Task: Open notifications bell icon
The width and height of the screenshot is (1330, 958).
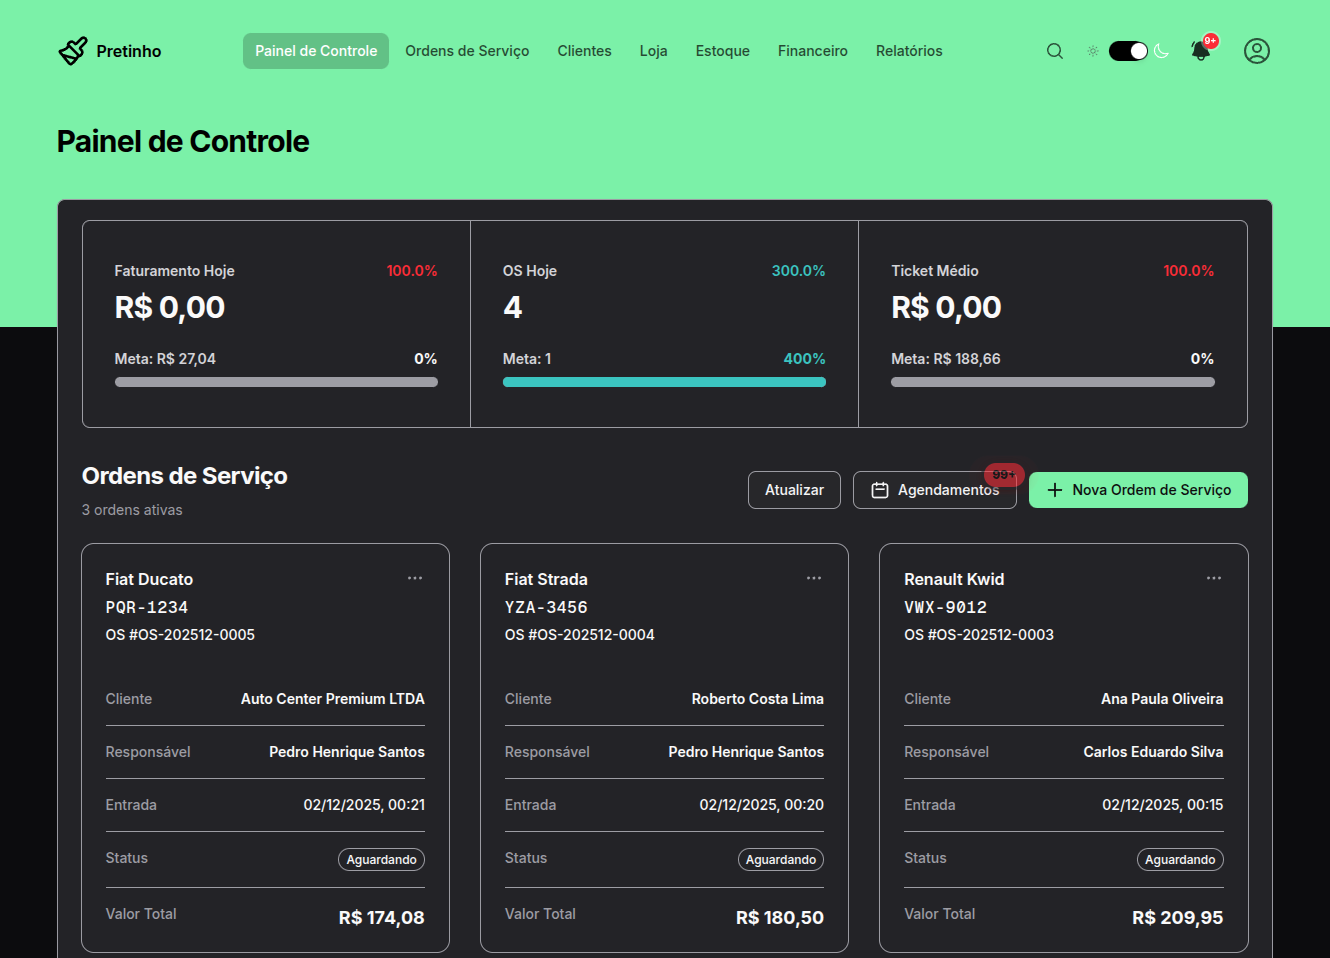Action: [1201, 51]
